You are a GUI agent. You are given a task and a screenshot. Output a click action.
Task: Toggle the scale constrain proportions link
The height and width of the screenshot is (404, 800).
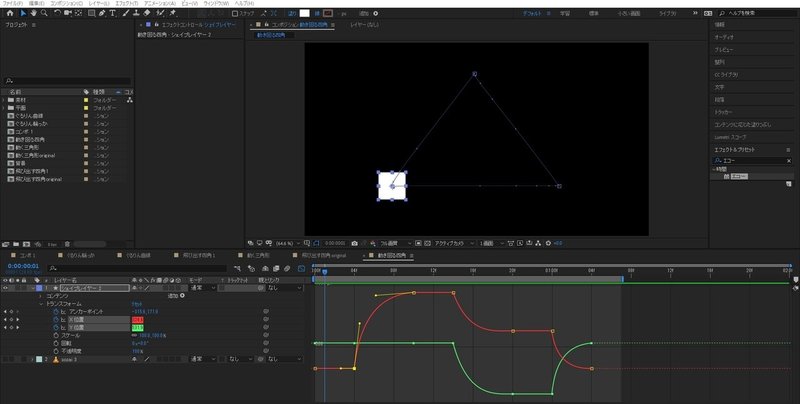[x=135, y=336]
